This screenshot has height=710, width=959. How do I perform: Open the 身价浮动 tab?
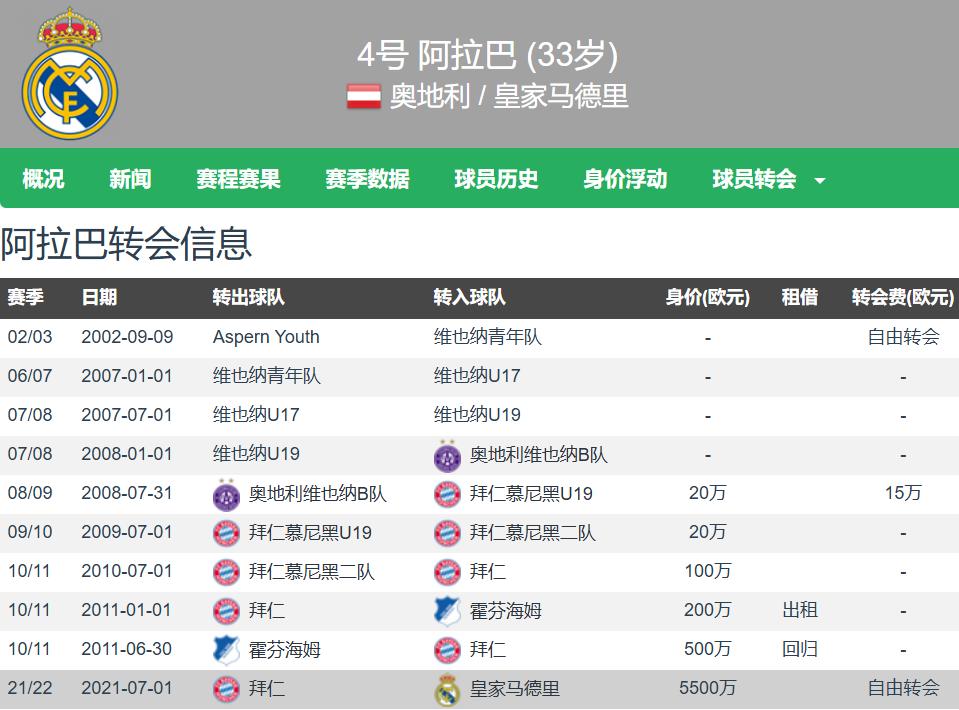tap(625, 179)
